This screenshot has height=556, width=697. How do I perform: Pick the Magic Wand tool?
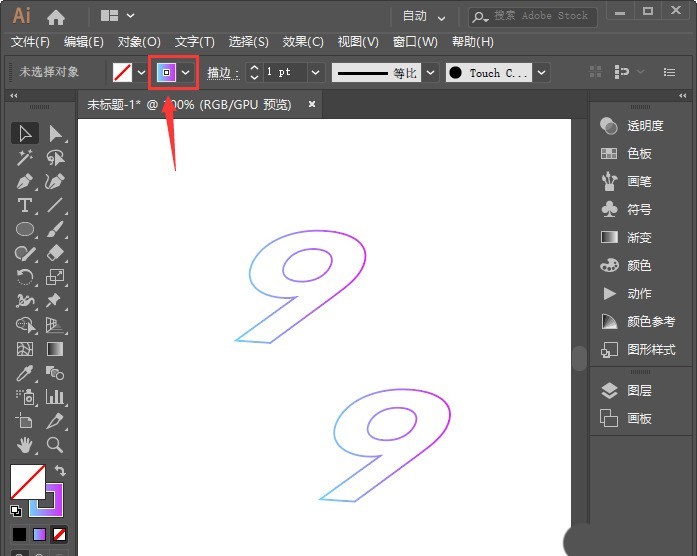[x=25, y=158]
